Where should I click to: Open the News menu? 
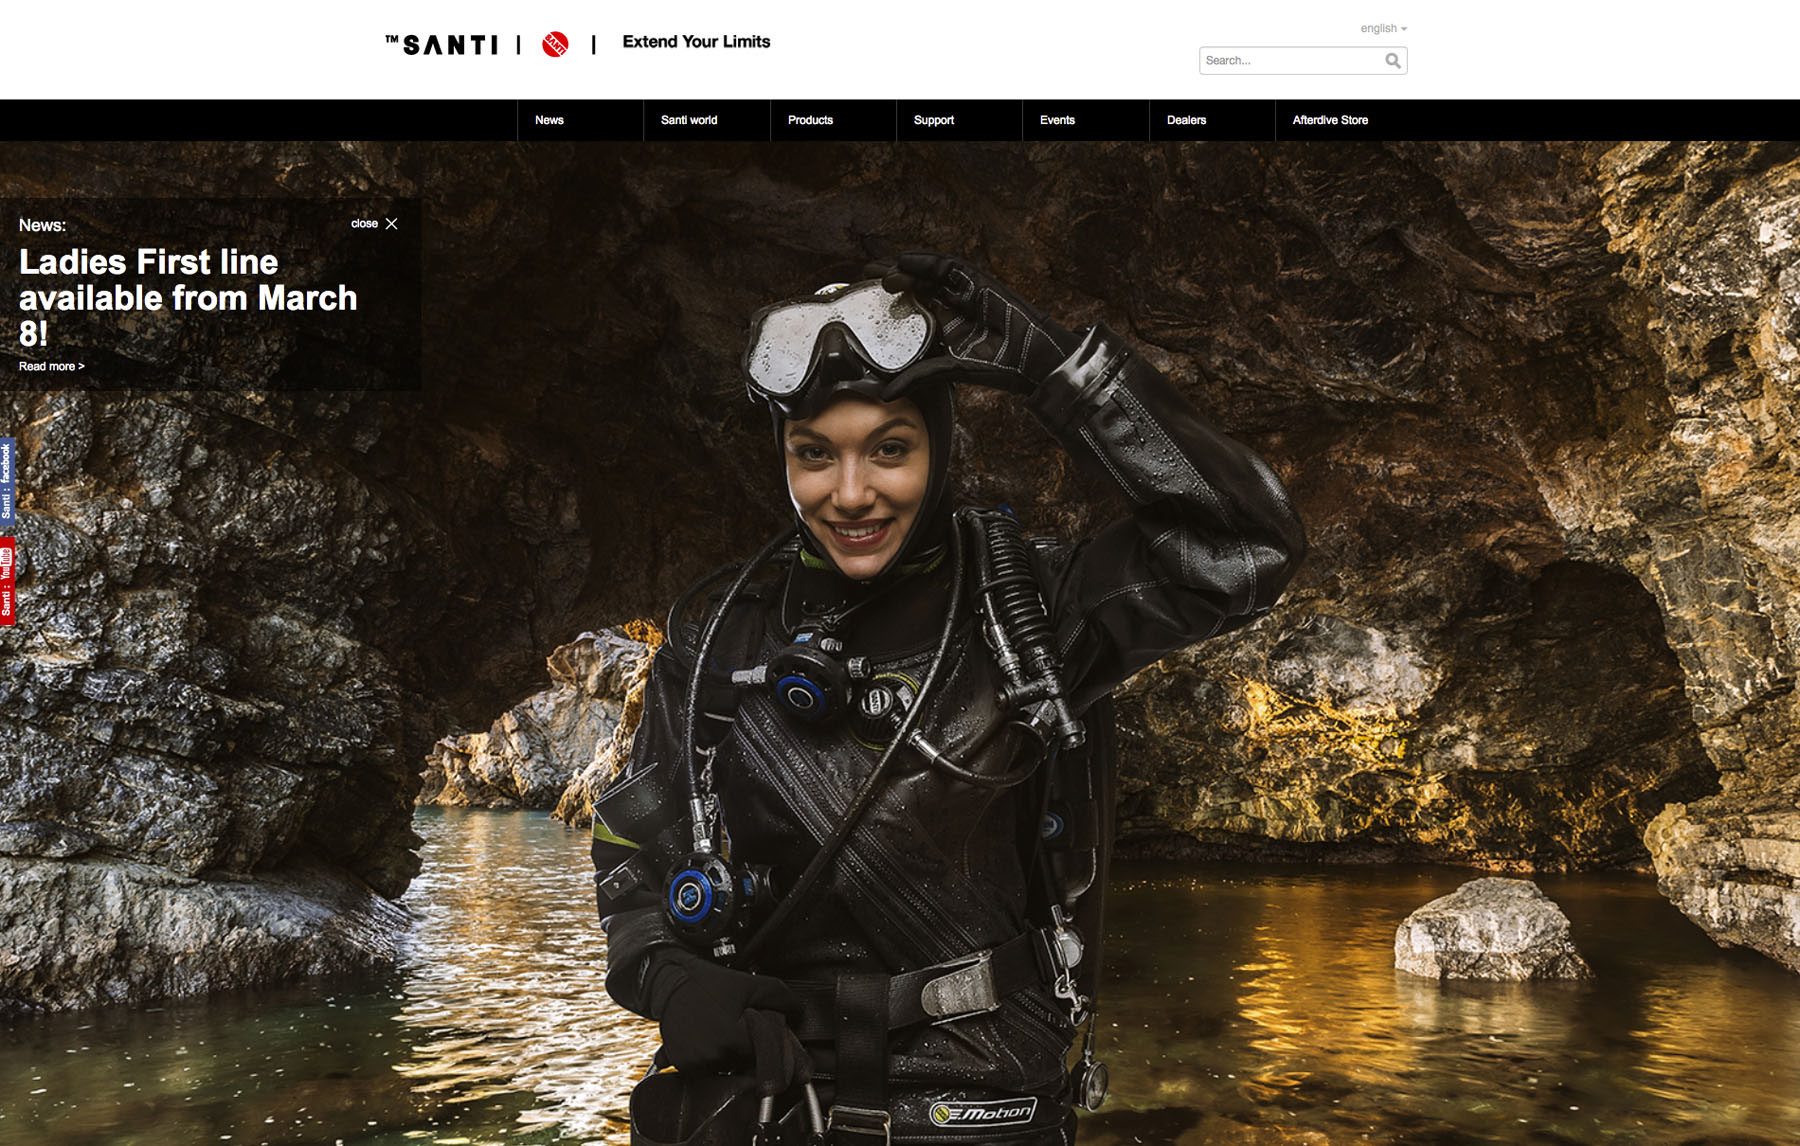549,120
